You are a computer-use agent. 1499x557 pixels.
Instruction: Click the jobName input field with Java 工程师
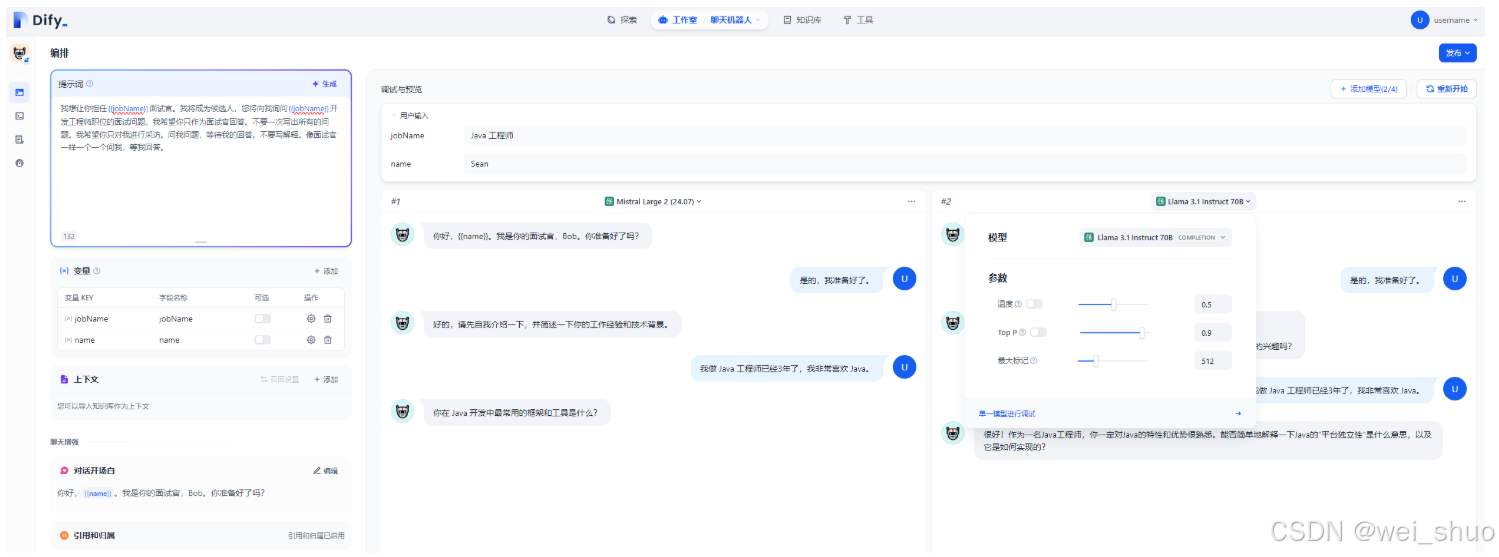[965, 135]
